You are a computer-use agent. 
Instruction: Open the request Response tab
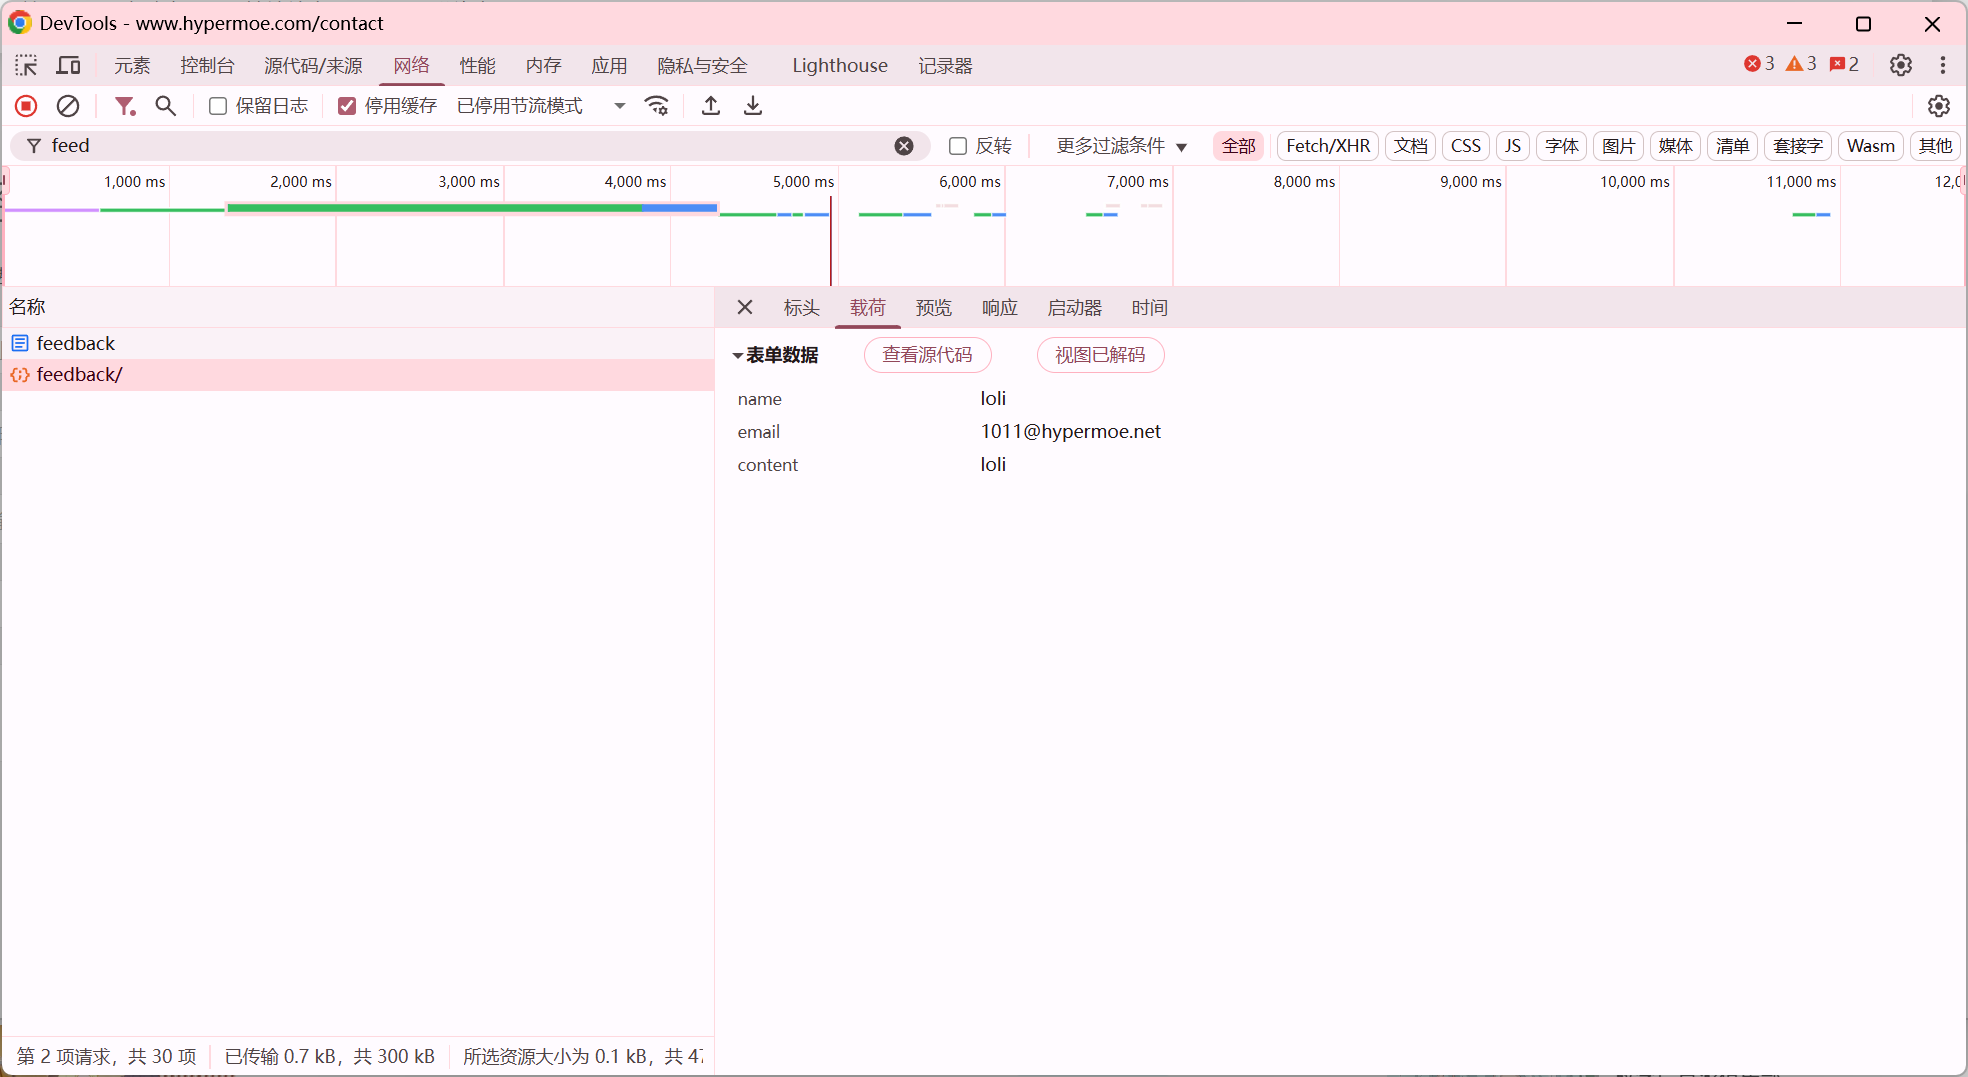coord(1000,308)
